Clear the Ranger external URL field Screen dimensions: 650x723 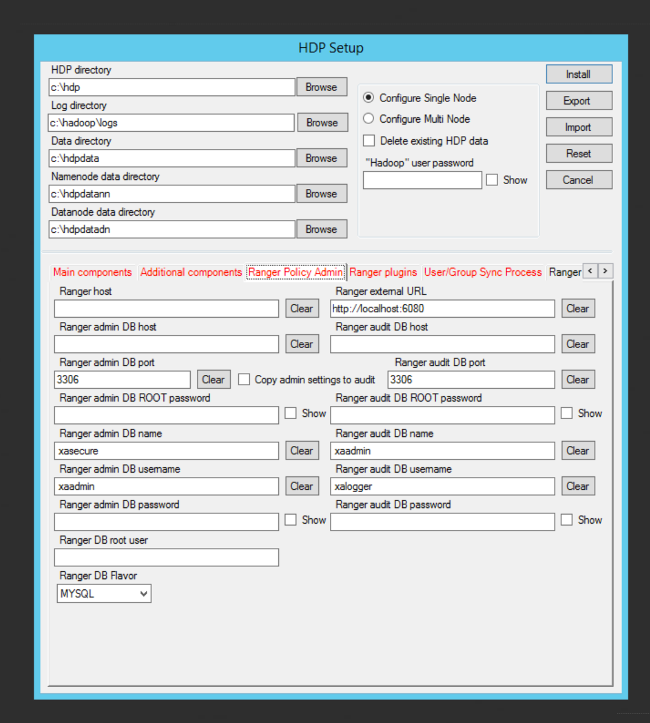(x=577, y=309)
